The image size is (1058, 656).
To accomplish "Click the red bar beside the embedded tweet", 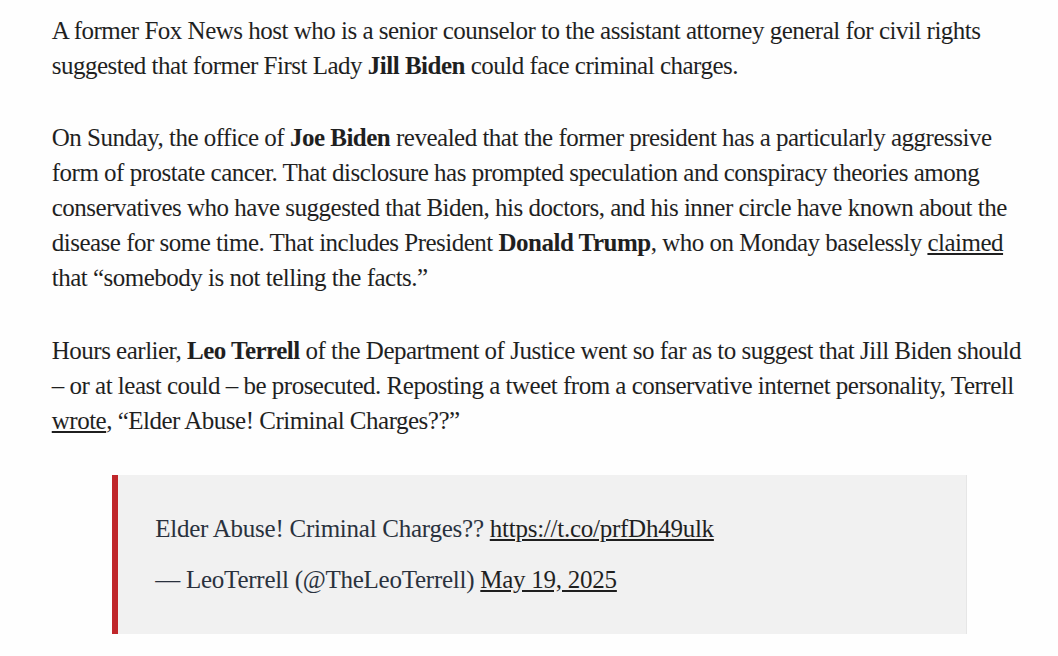I will (x=115, y=555).
